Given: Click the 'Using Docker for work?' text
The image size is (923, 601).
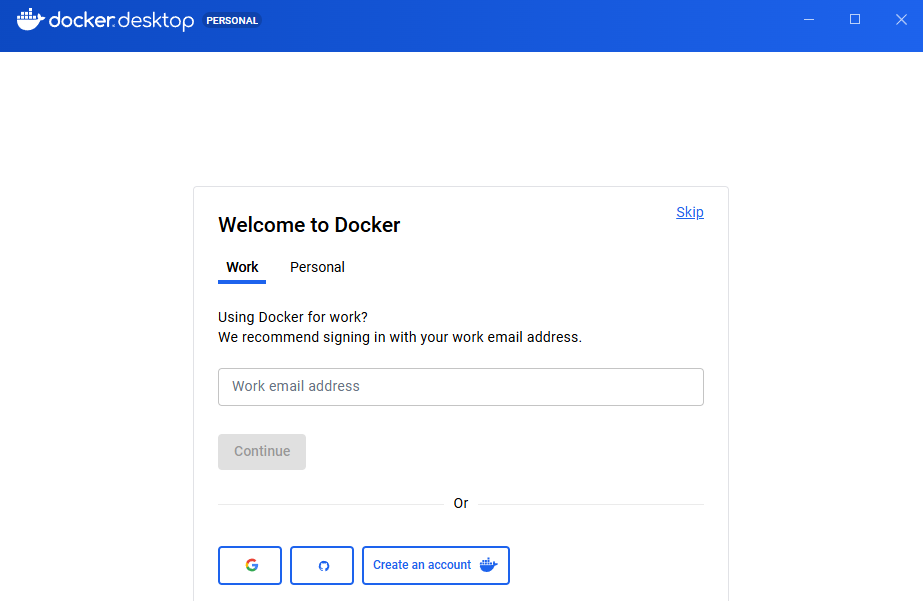Looking at the screenshot, I should click(x=293, y=317).
